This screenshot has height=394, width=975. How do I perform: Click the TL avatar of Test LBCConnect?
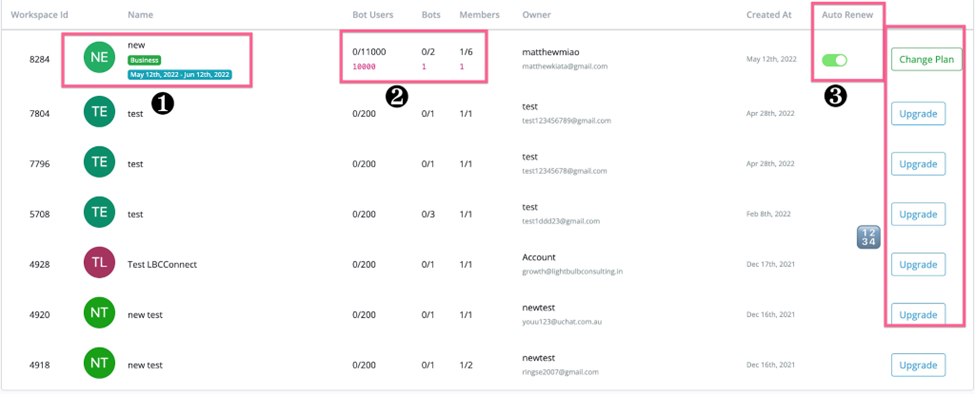tap(99, 263)
